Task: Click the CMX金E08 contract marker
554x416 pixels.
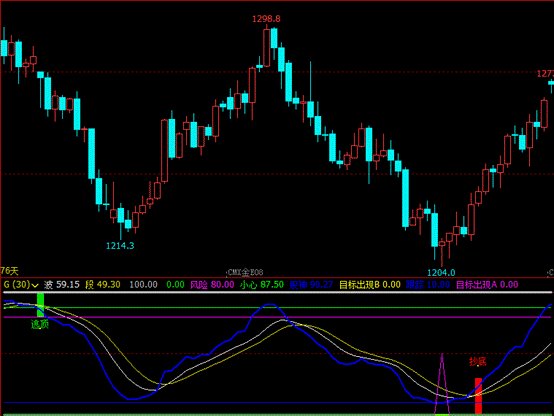Action: point(245,273)
